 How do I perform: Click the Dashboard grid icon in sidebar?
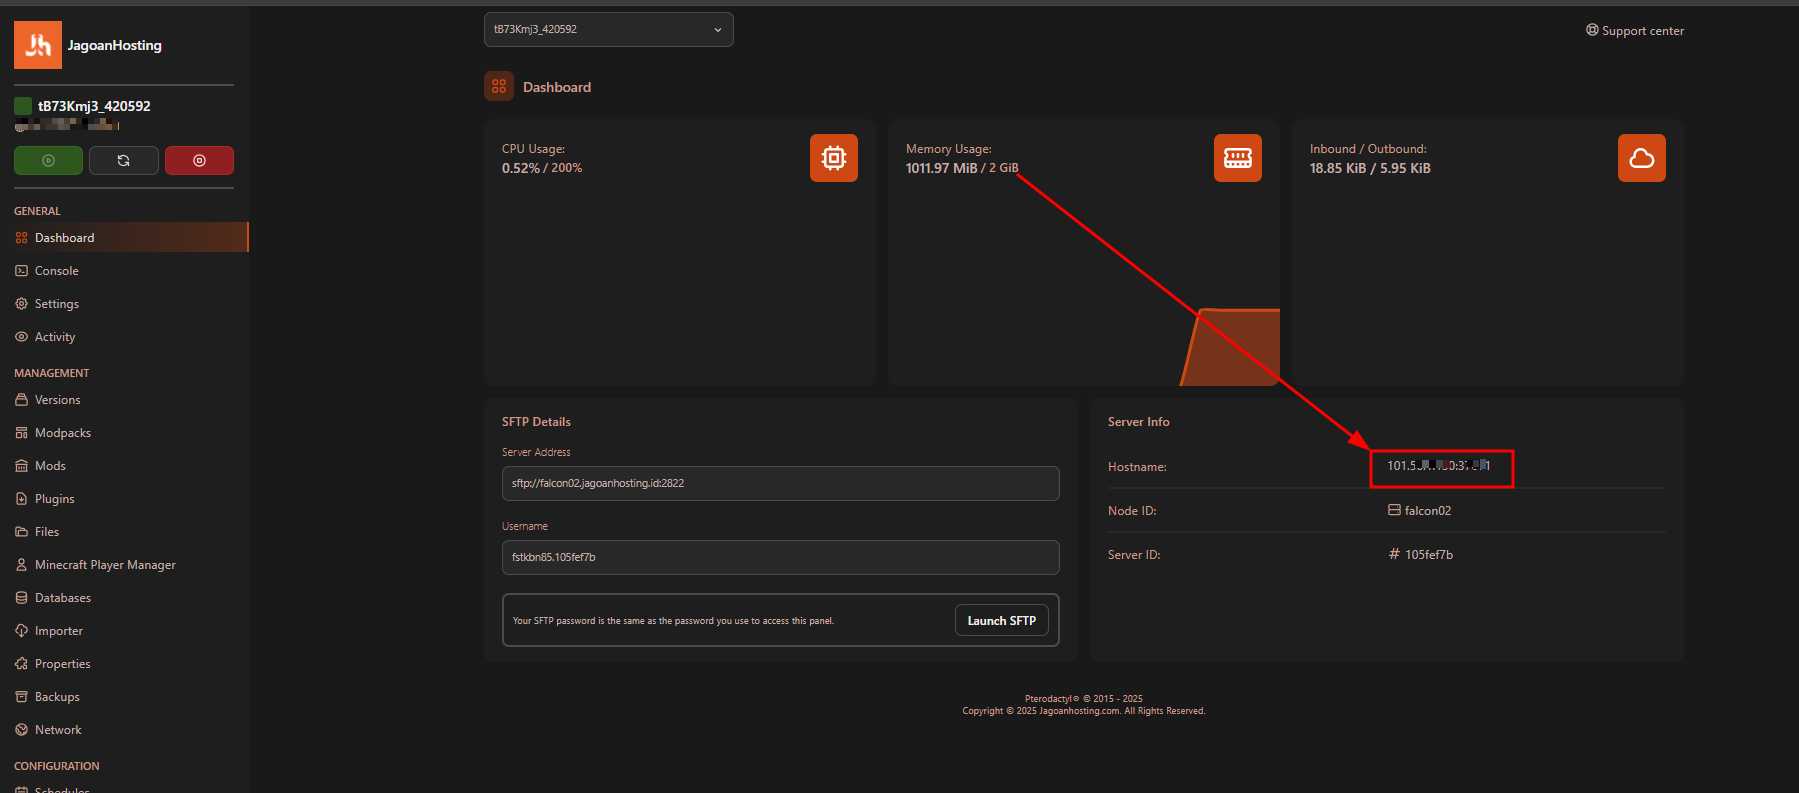21,237
